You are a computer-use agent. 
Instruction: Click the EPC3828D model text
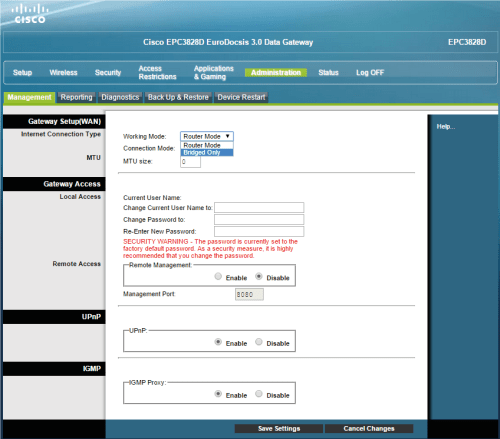tap(467, 42)
